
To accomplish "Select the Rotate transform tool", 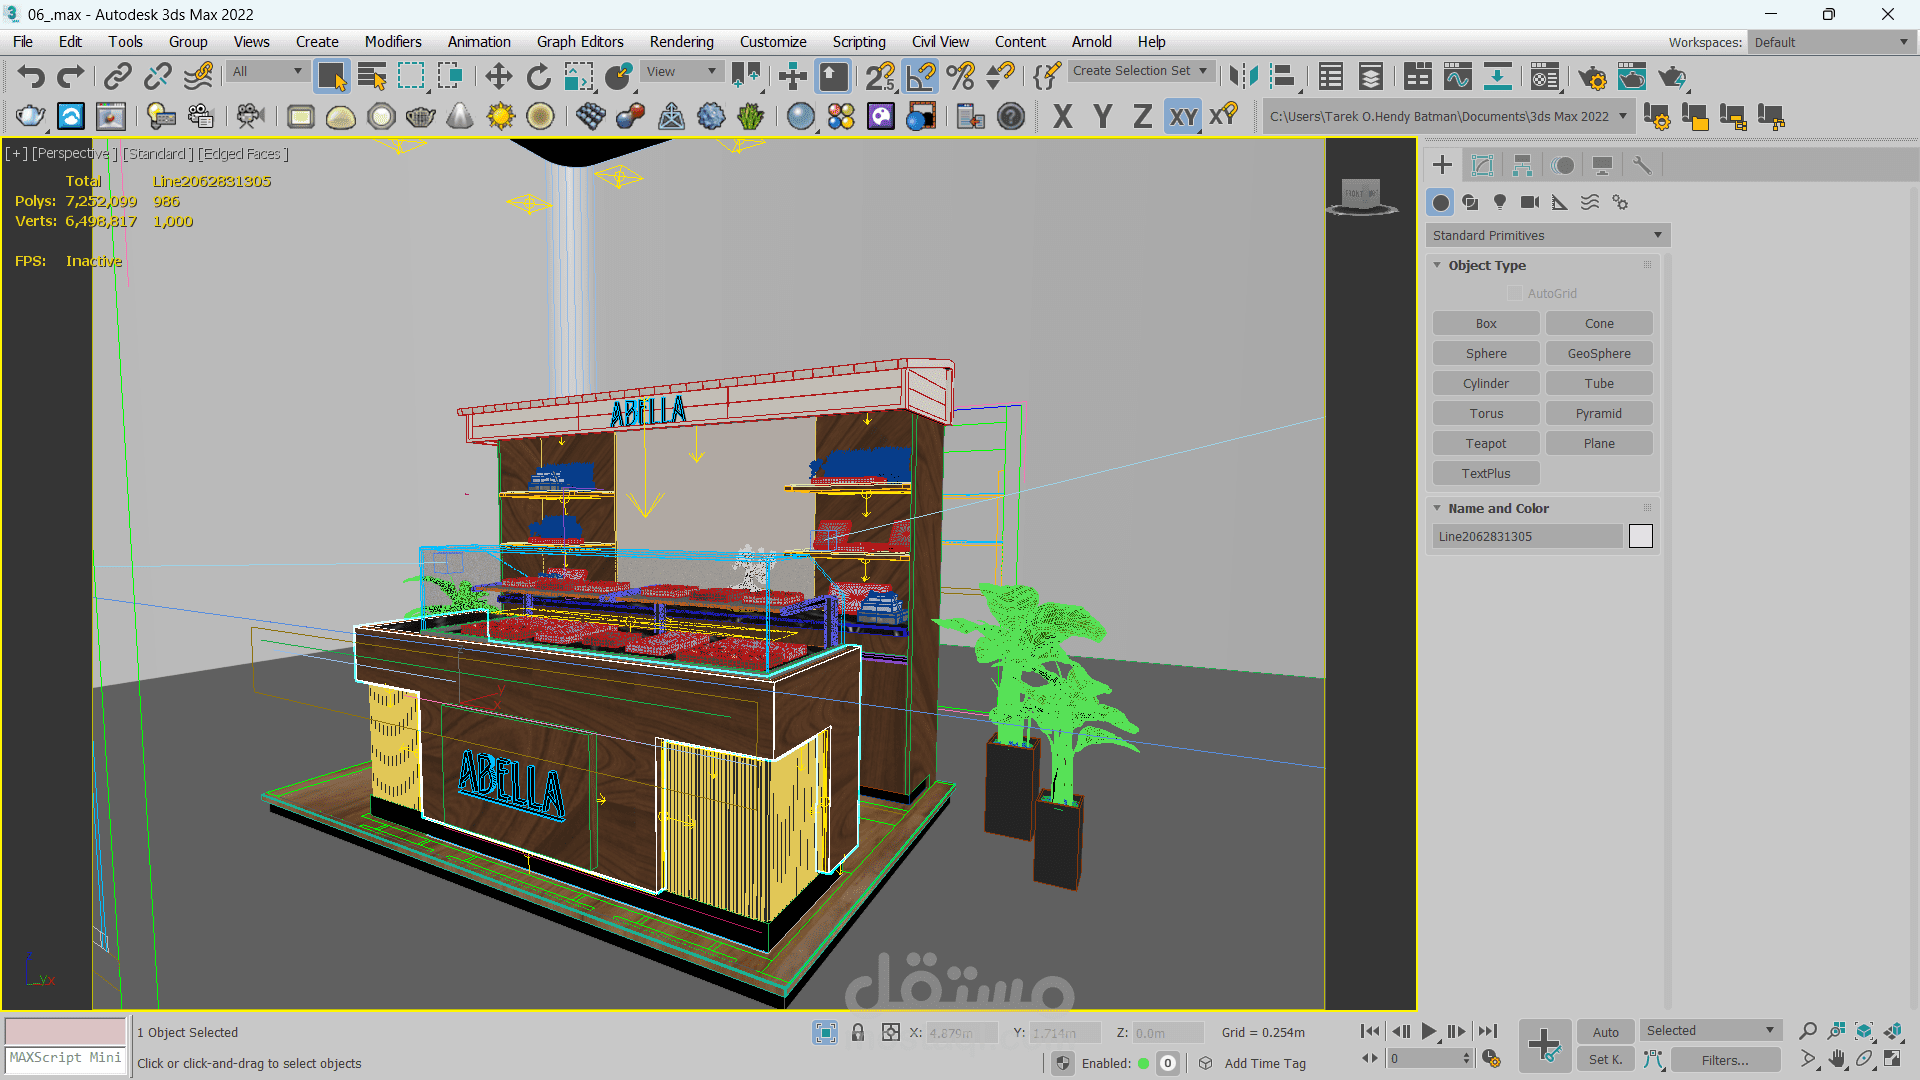I will point(538,77).
